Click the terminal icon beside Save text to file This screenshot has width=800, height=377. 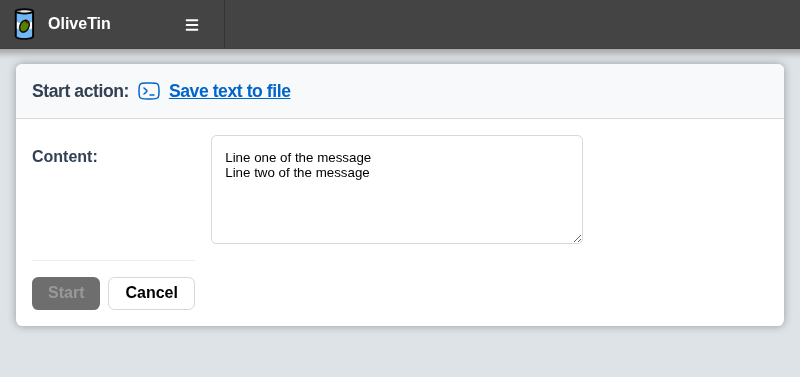click(x=149, y=91)
